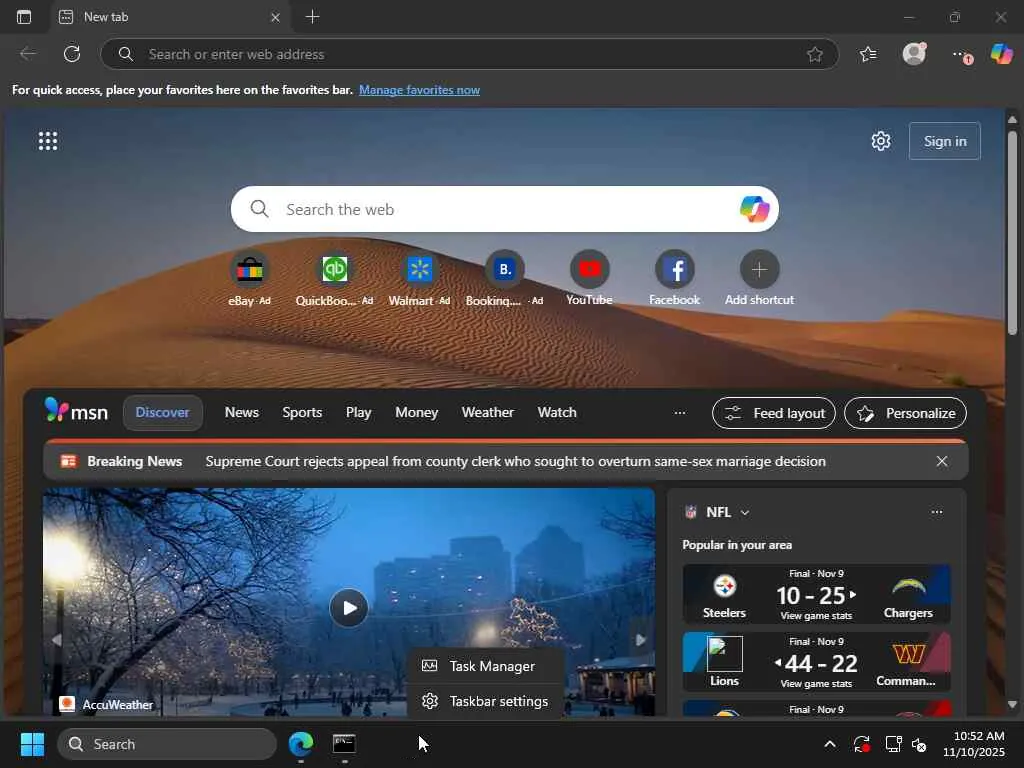This screenshot has width=1024, height=768.
Task: Click the taskbar Search box
Action: [x=167, y=744]
